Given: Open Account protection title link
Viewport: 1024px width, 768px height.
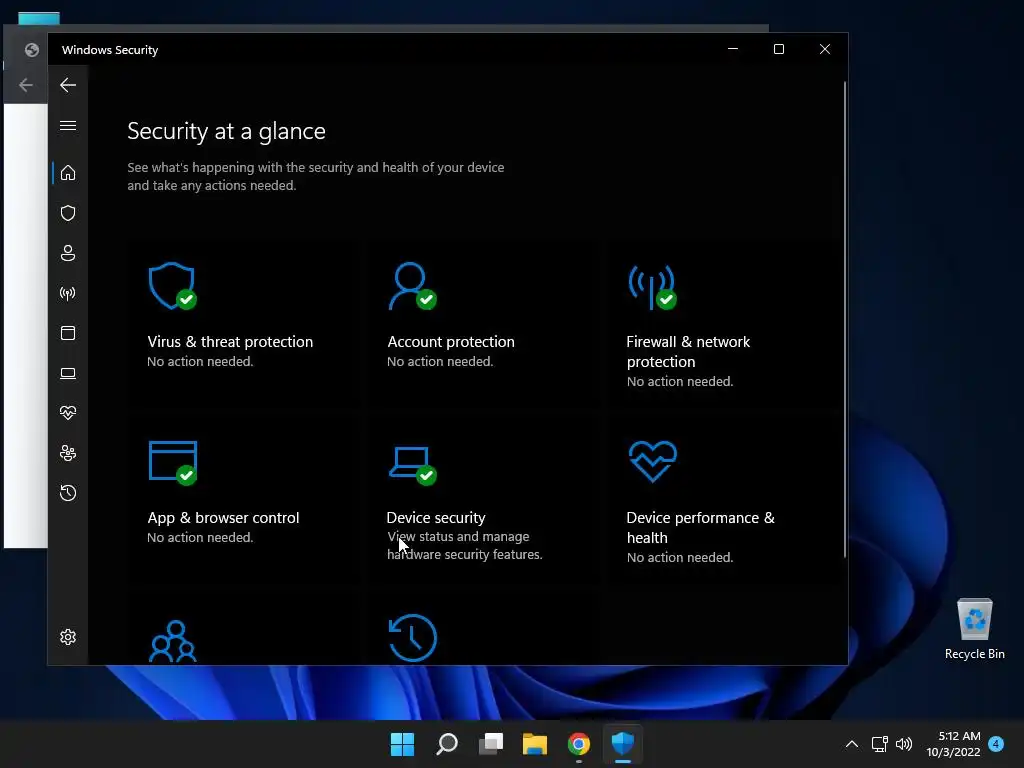Looking at the screenshot, I should click(x=451, y=342).
